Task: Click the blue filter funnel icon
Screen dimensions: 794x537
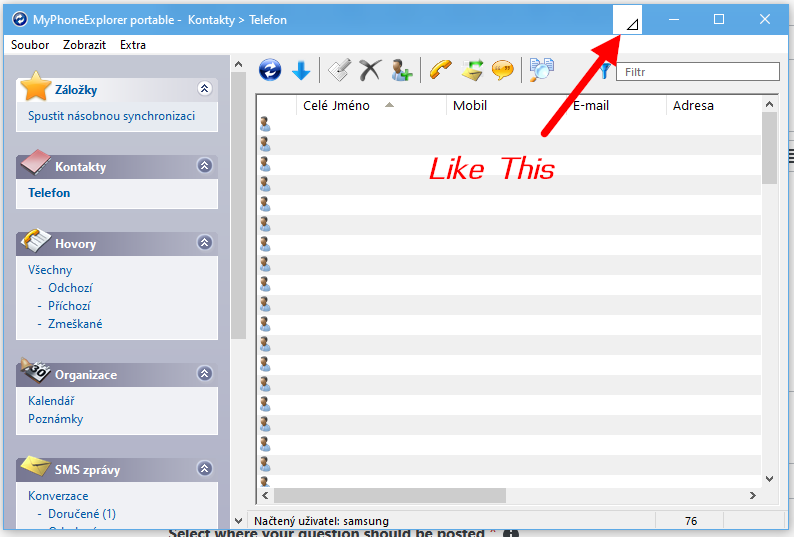Action: click(x=605, y=71)
